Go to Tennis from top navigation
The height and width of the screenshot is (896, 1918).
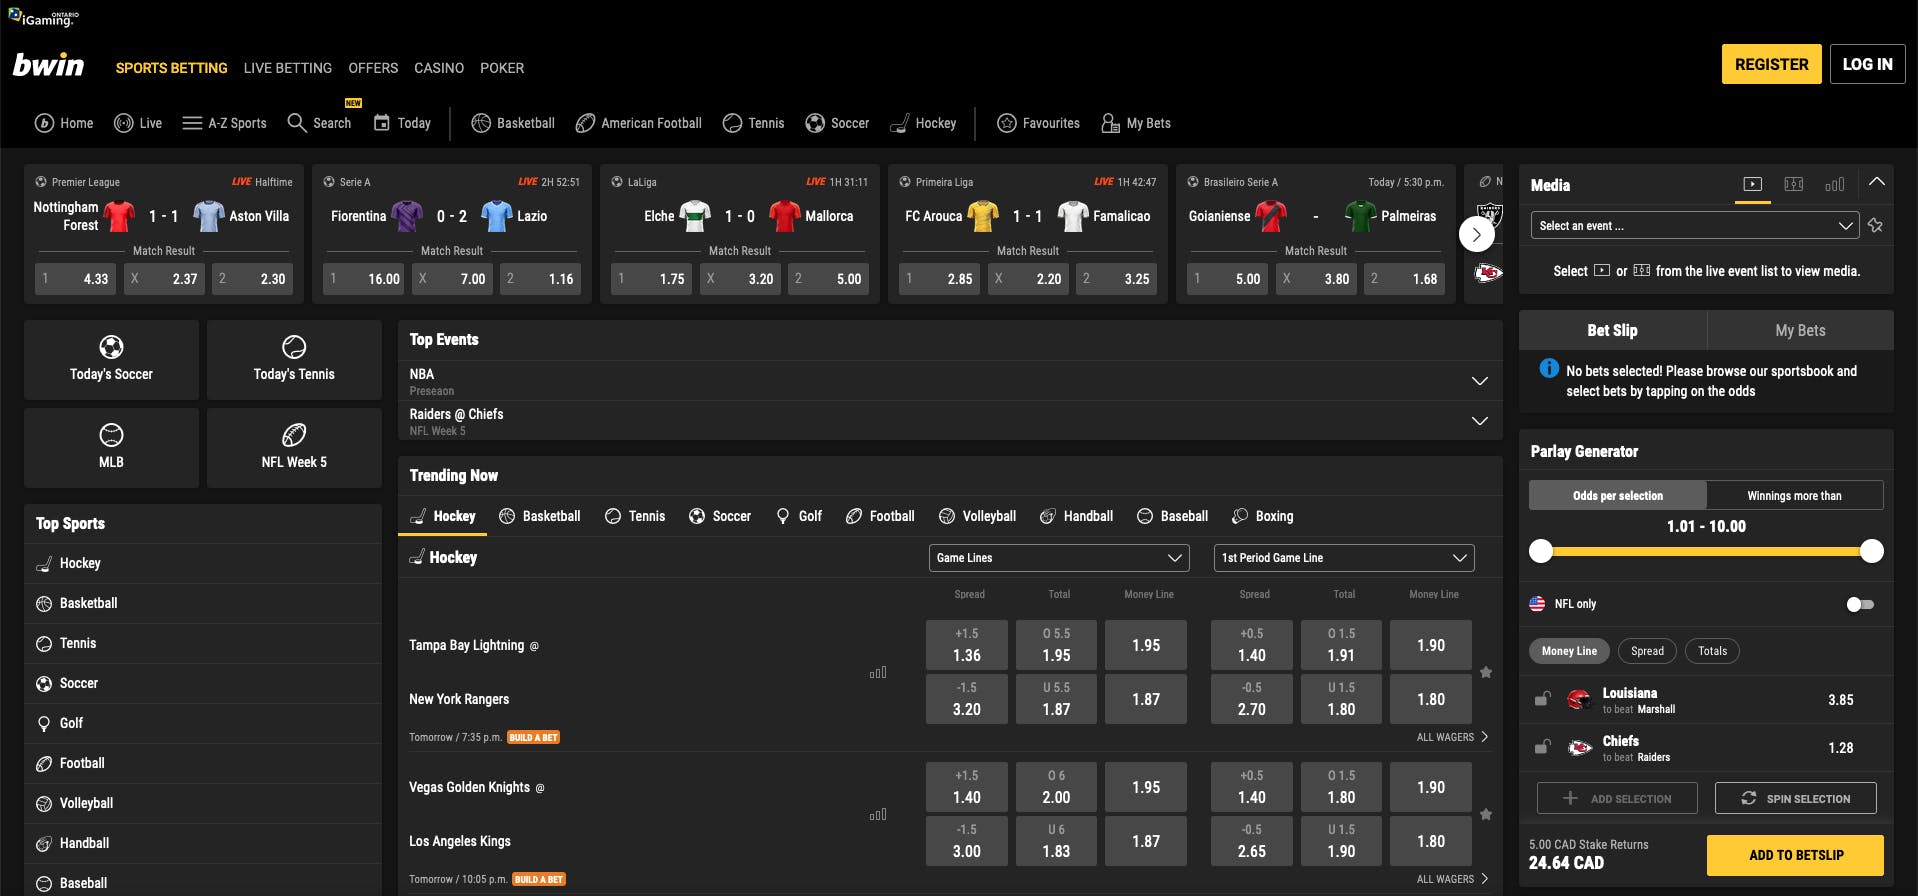(x=753, y=123)
